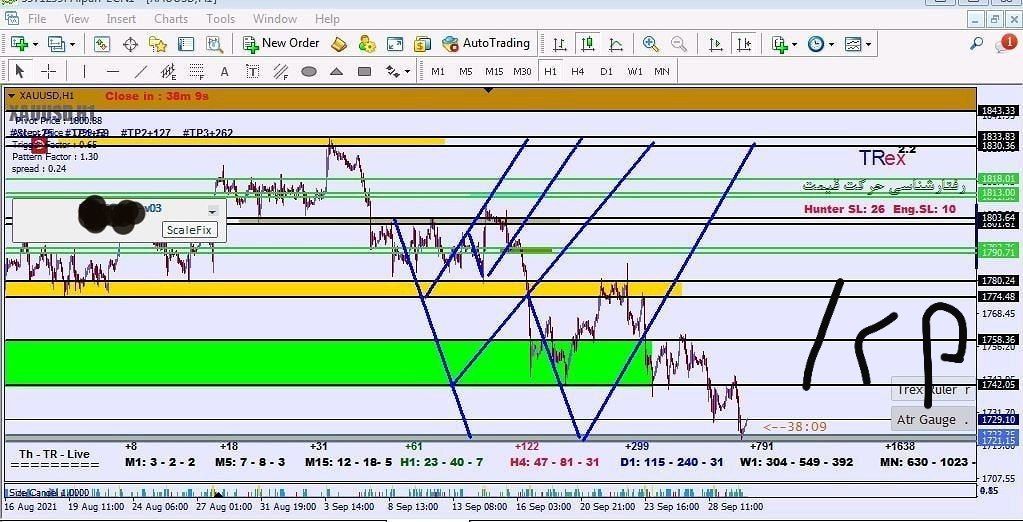Open the Navigator folder-star icon

click(x=158, y=44)
